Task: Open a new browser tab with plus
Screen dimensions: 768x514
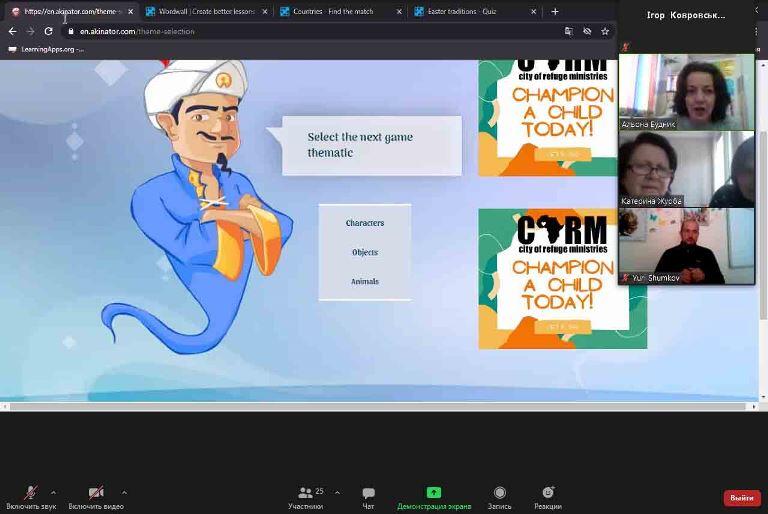Action: click(x=555, y=11)
